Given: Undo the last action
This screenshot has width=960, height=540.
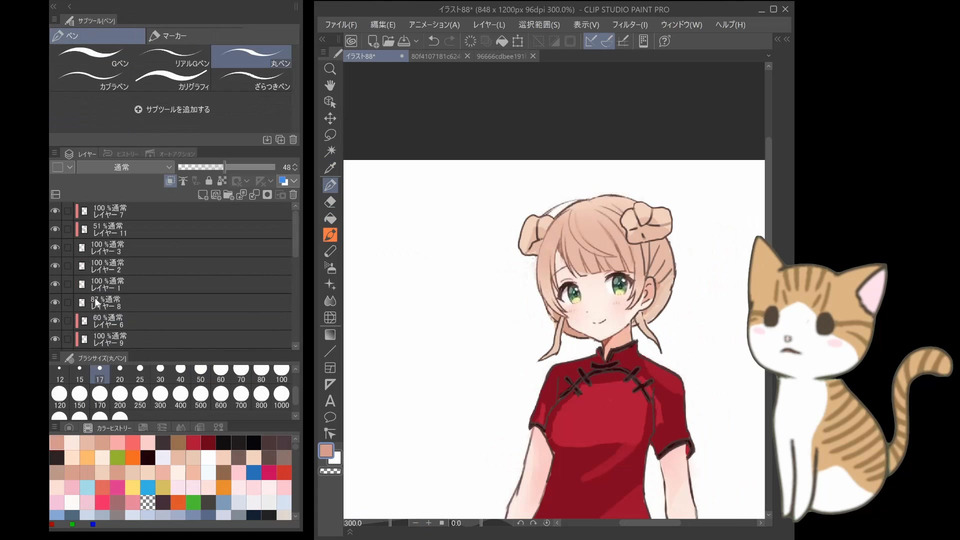Looking at the screenshot, I should [x=433, y=41].
